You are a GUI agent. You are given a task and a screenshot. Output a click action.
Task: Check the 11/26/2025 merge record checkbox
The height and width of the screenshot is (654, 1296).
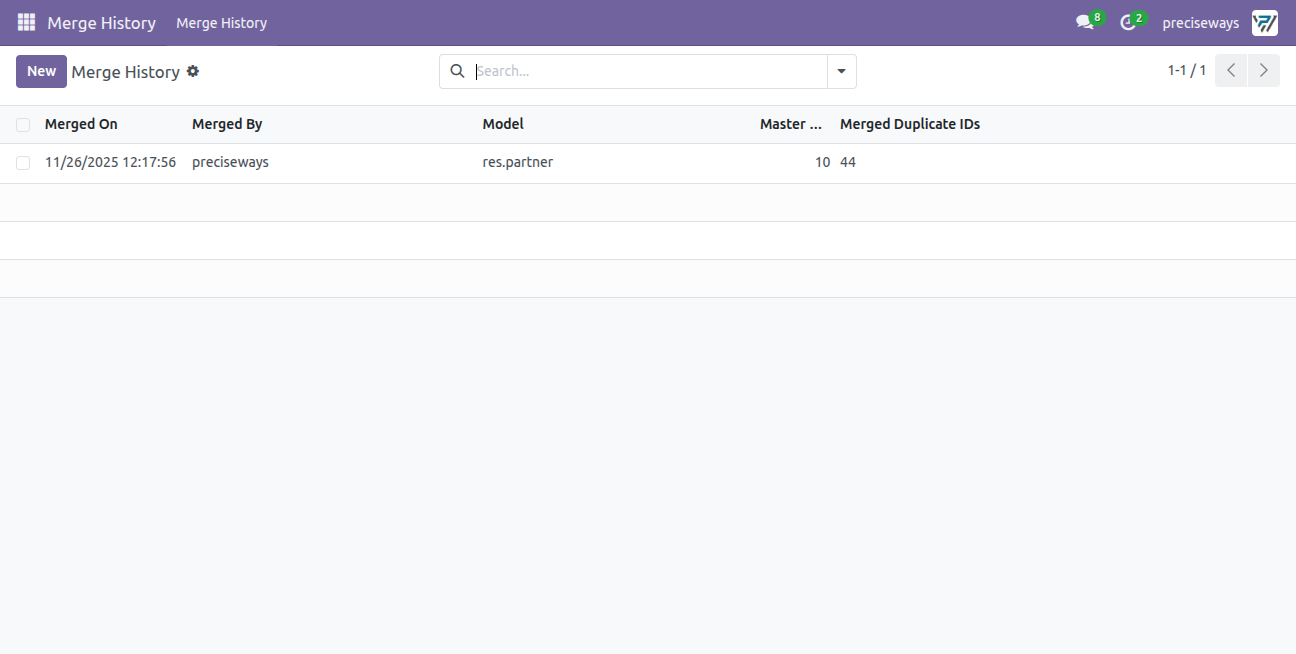[x=23, y=163]
